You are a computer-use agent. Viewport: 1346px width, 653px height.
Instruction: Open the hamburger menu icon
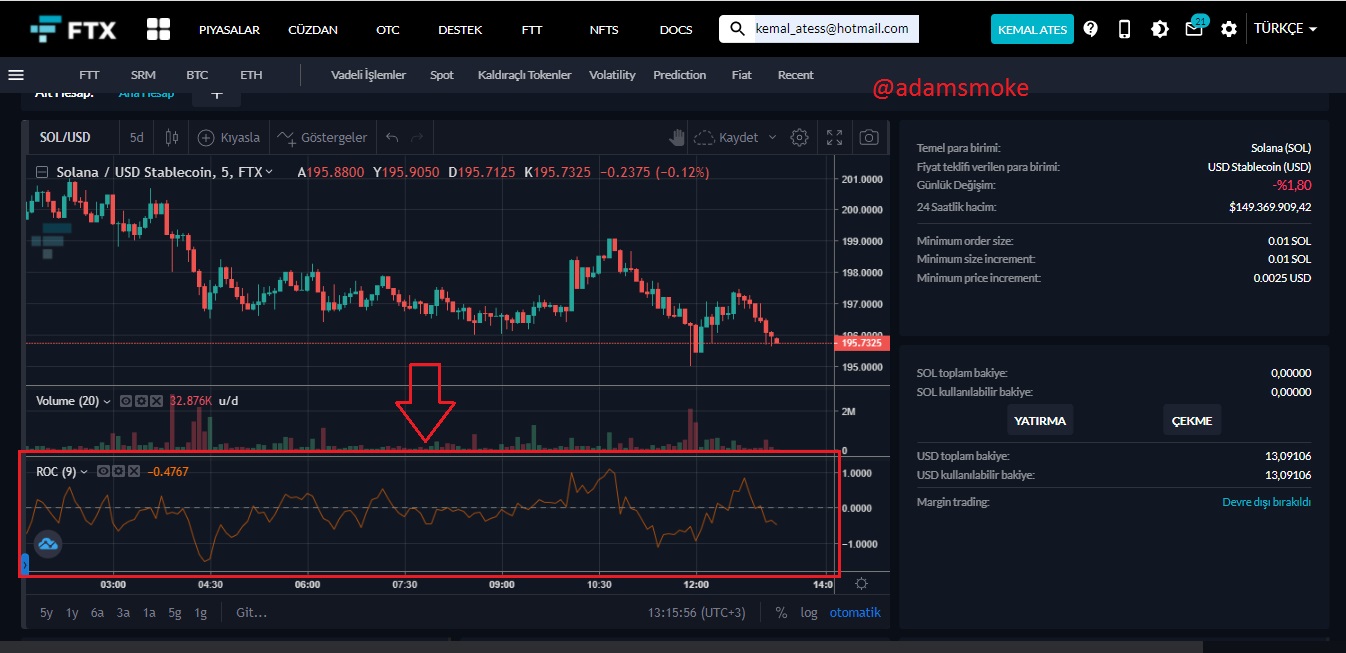[15, 75]
